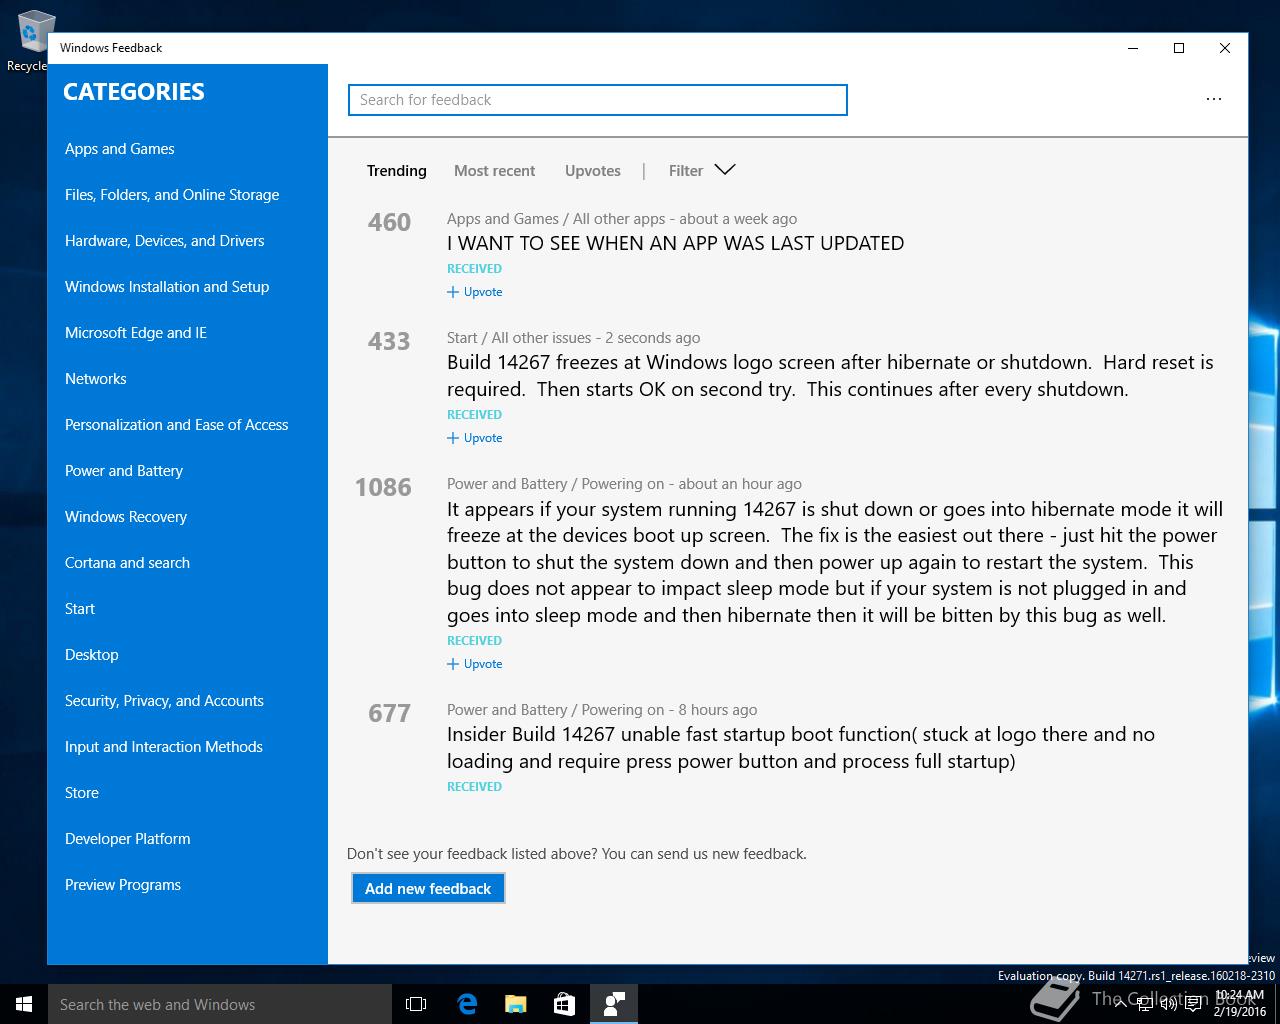Open the three-dot more options menu
Screen dimensions: 1280x1024
[x=1213, y=99]
